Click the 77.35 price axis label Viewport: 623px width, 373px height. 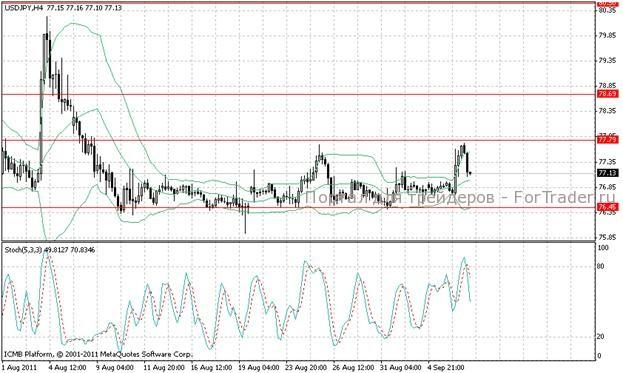coord(607,162)
